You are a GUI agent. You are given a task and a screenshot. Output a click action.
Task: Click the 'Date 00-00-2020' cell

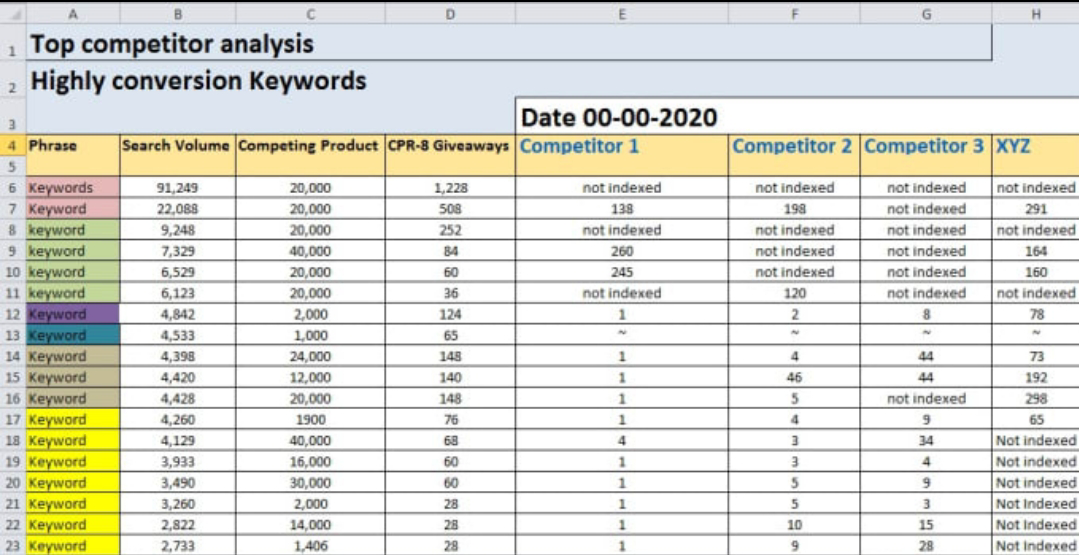[619, 117]
